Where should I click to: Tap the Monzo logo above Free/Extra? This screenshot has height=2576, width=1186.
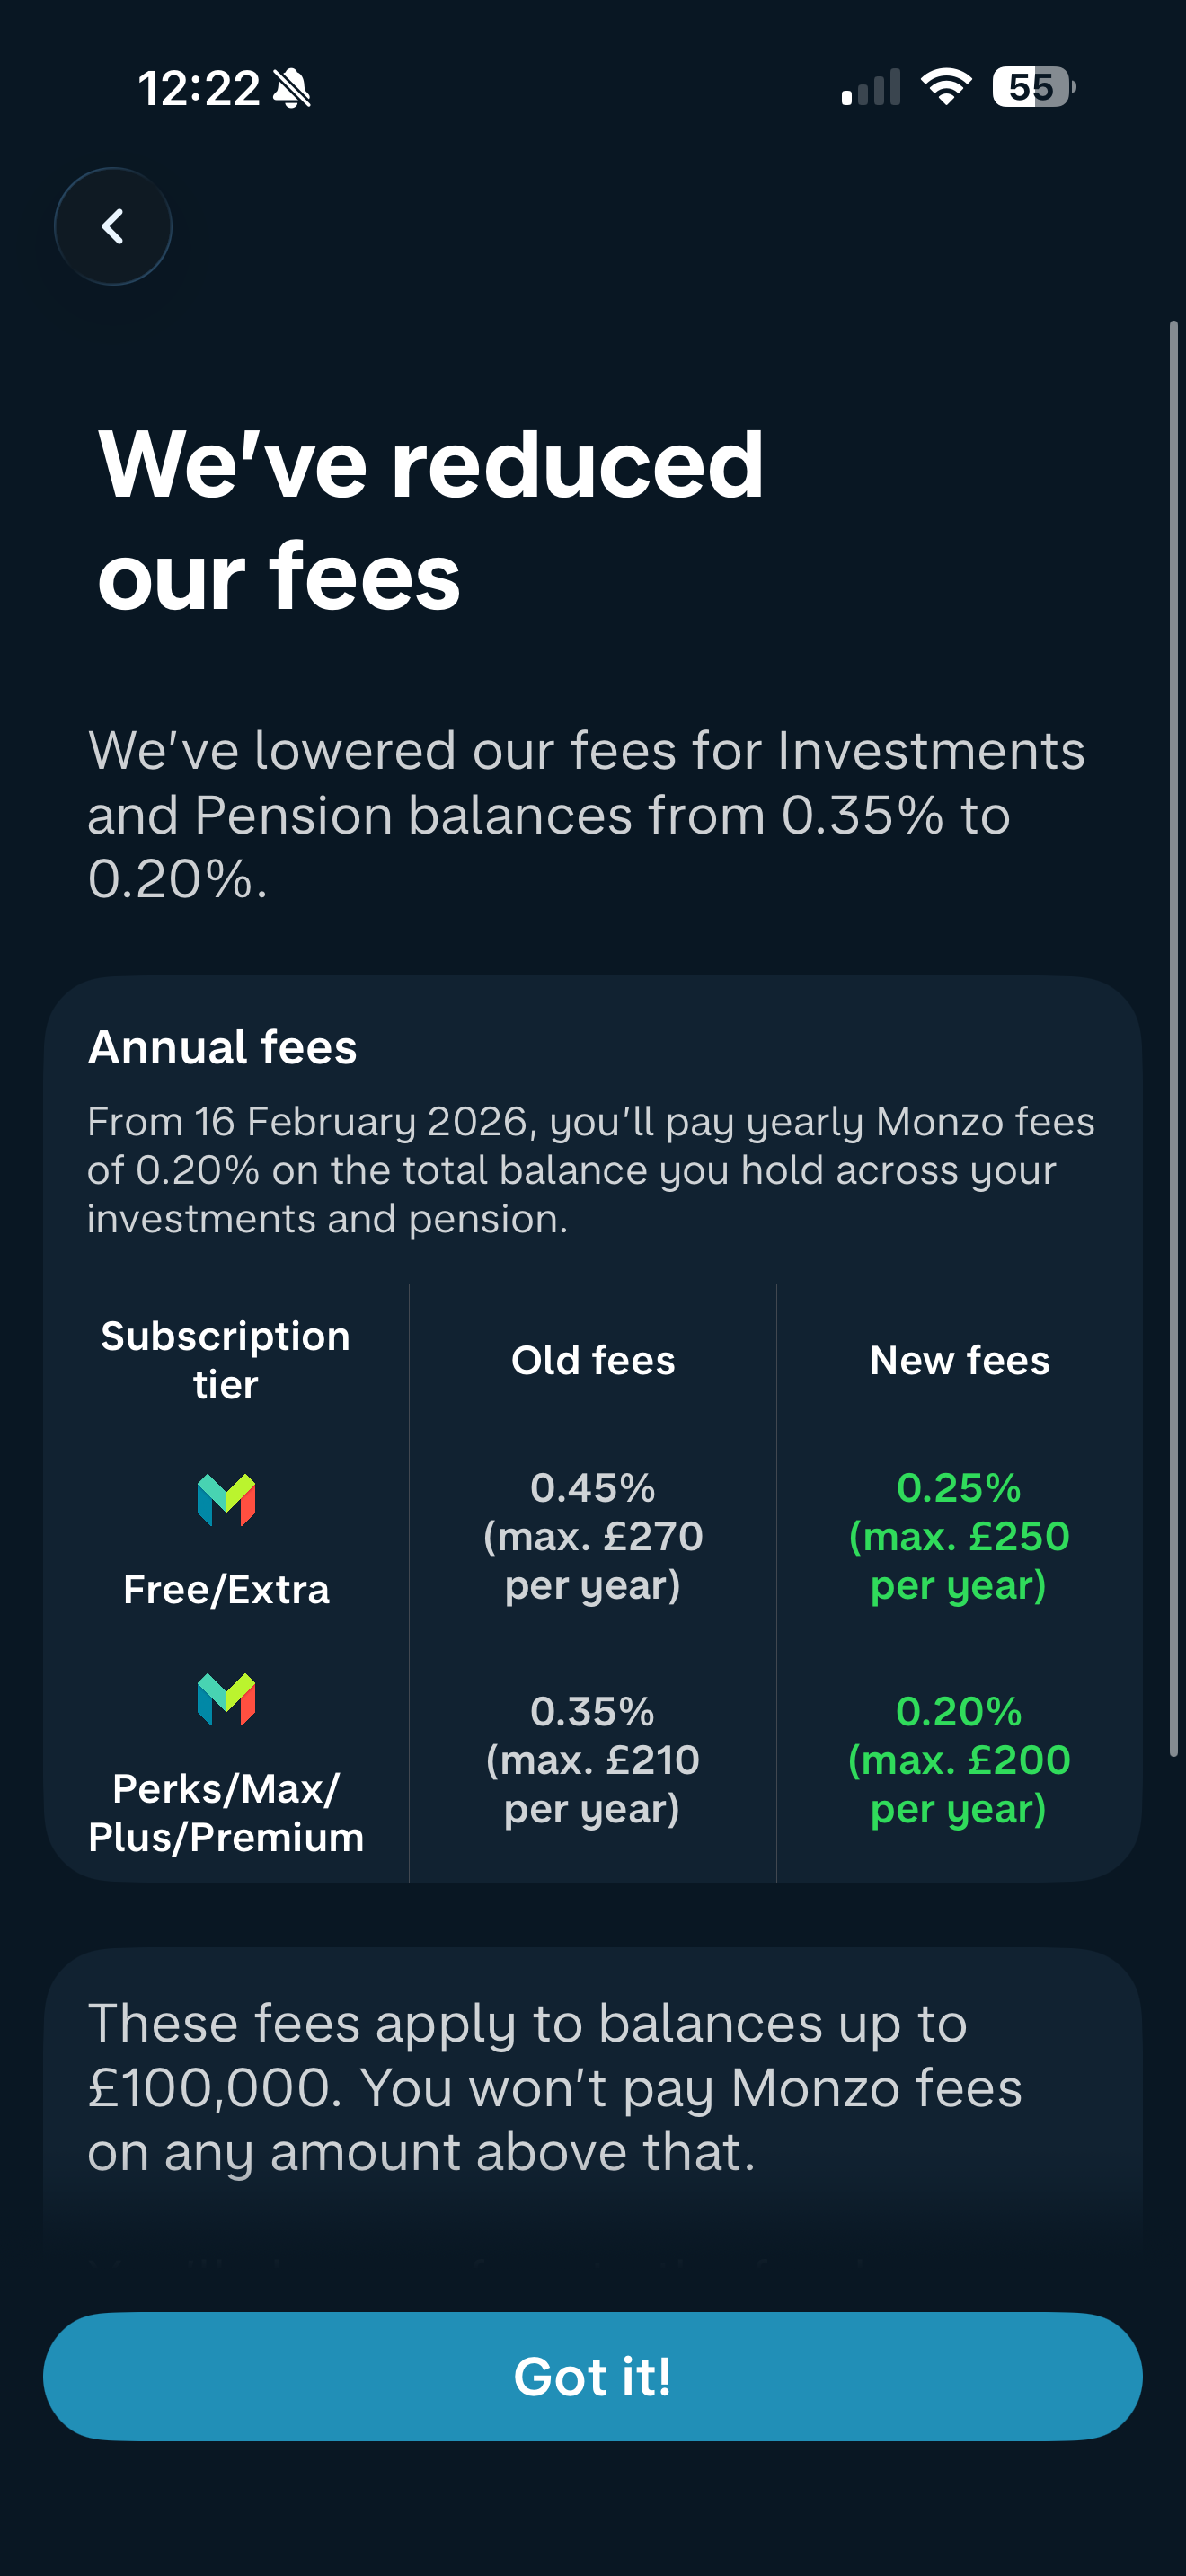[226, 1500]
